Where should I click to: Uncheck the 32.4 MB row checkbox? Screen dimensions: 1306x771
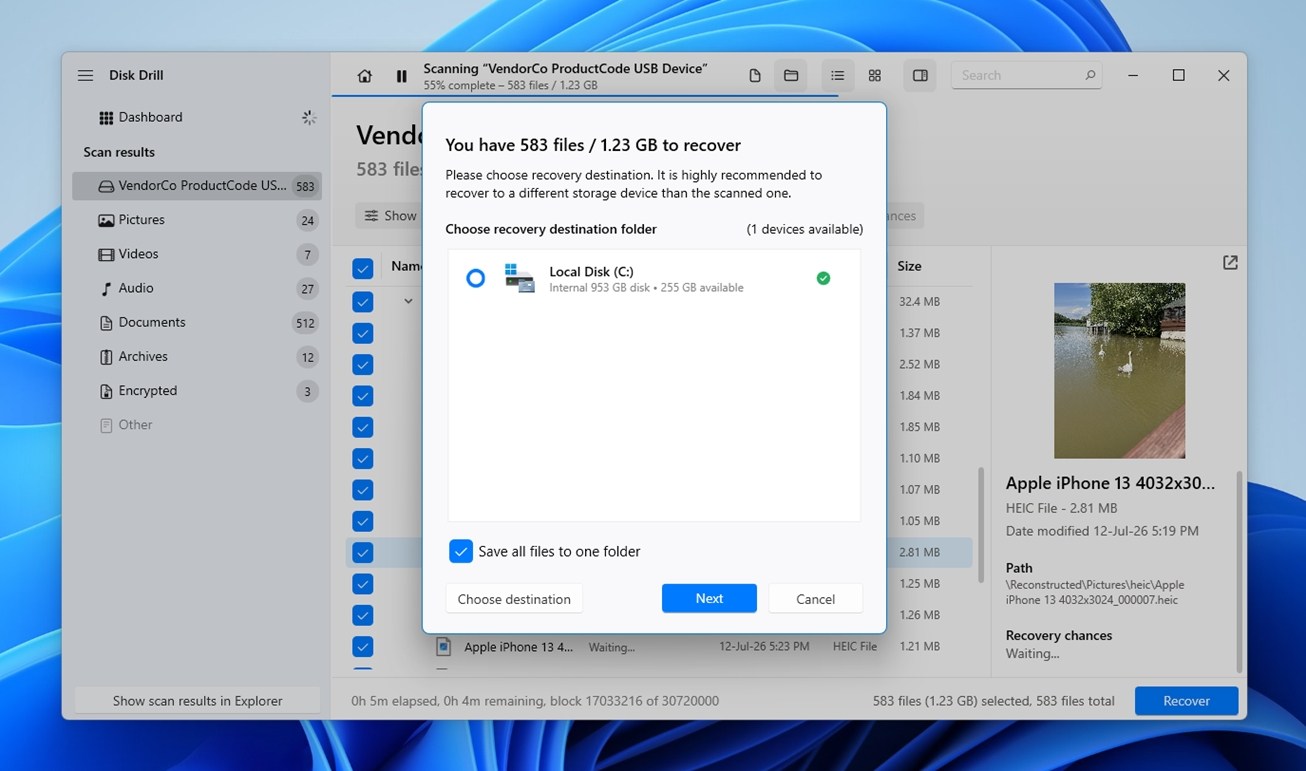click(x=363, y=301)
